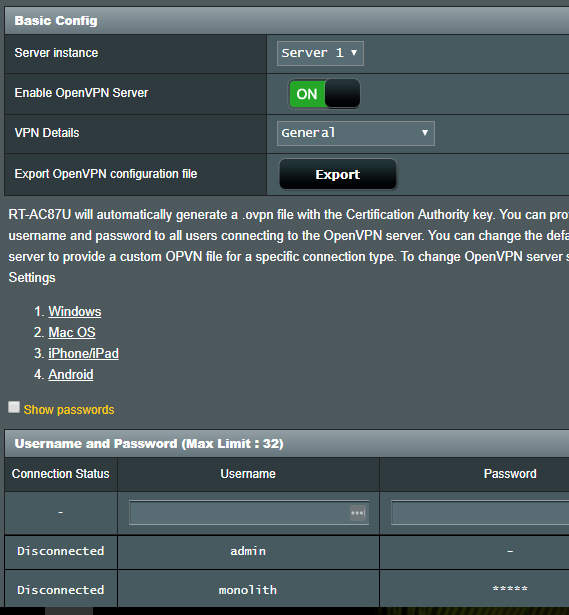The width and height of the screenshot is (569, 615).
Task: Click the Basic Config section header
Action: pos(287,20)
